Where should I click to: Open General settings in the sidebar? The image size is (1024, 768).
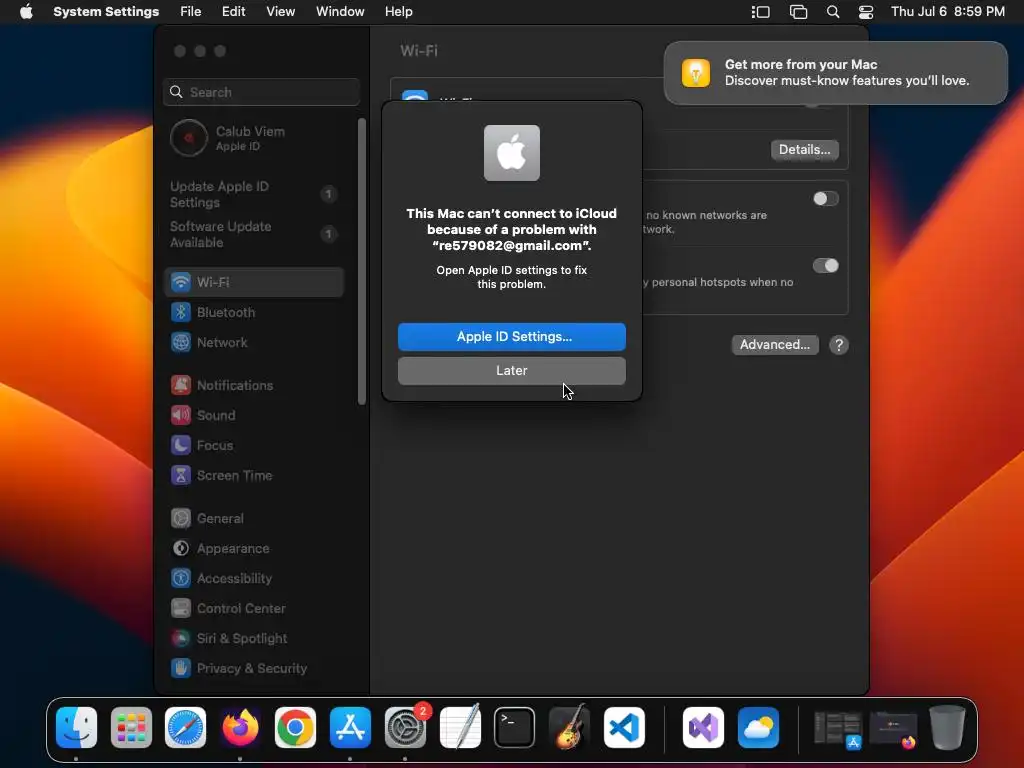[x=254, y=519]
